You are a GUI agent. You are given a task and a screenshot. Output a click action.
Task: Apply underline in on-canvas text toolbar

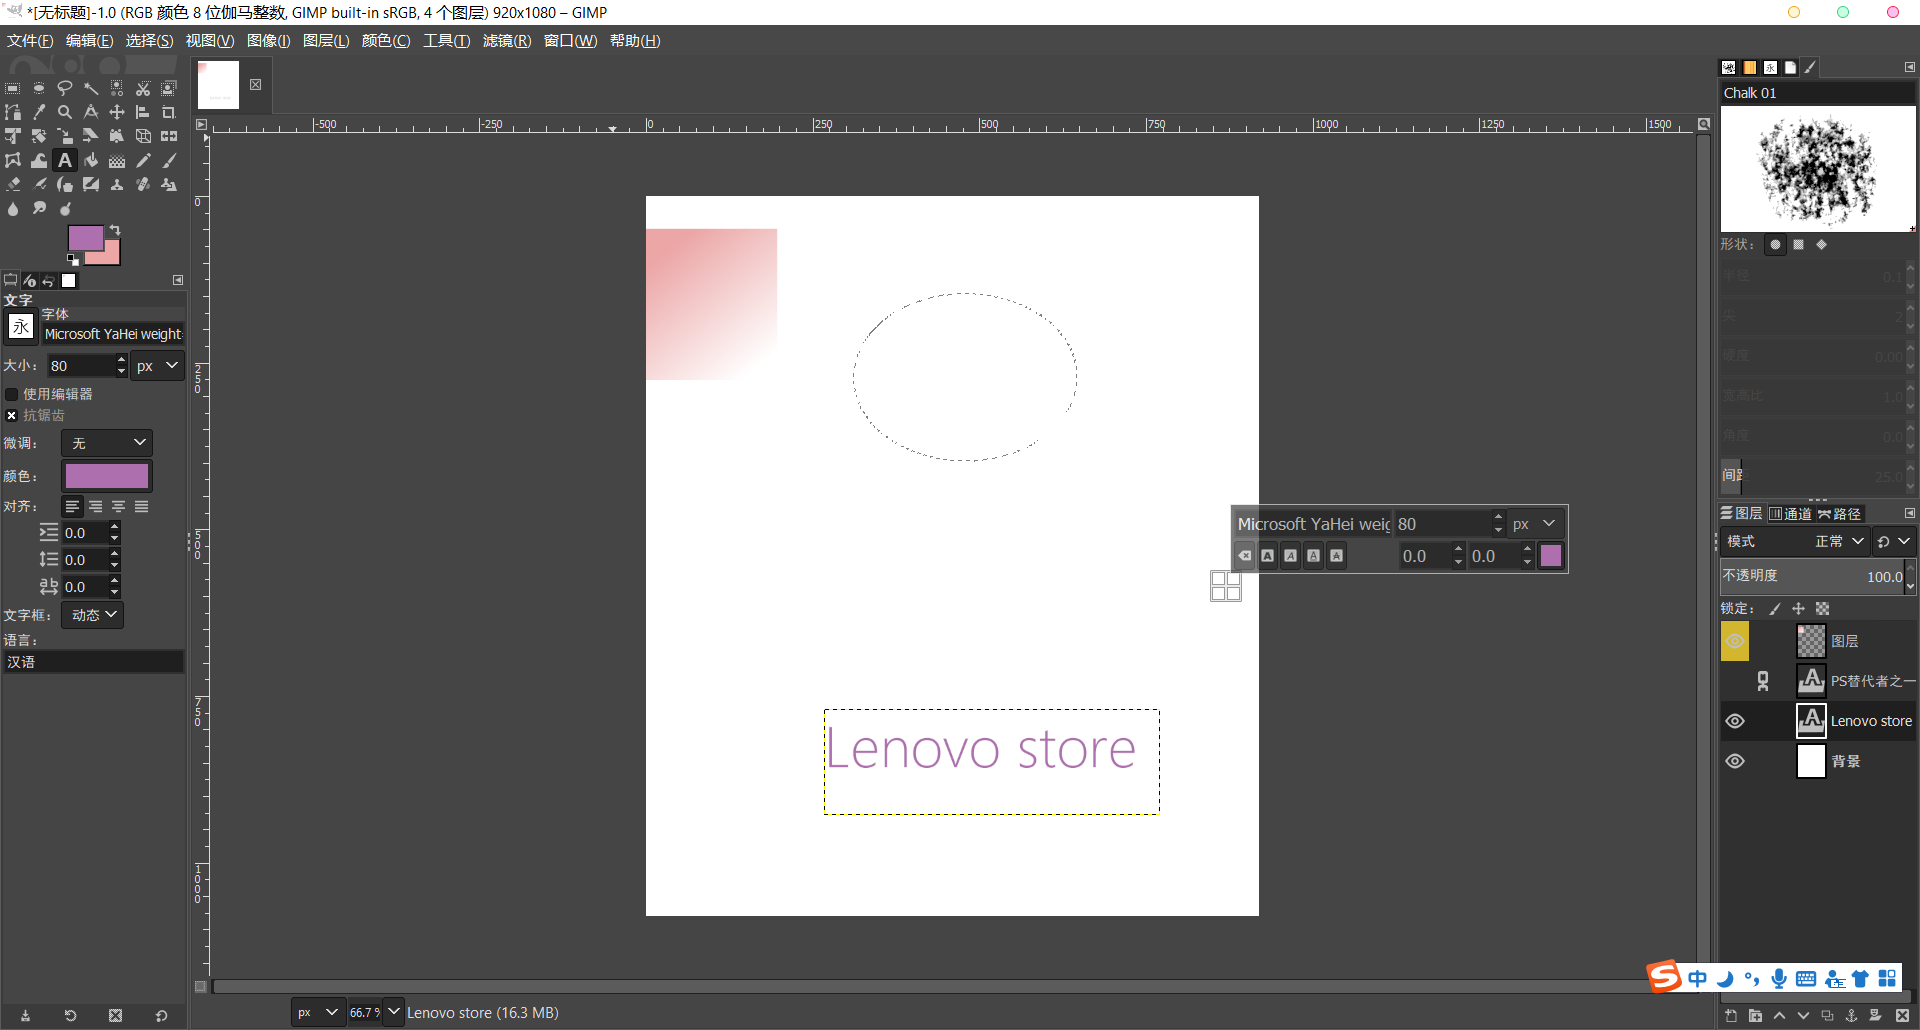tap(1314, 556)
